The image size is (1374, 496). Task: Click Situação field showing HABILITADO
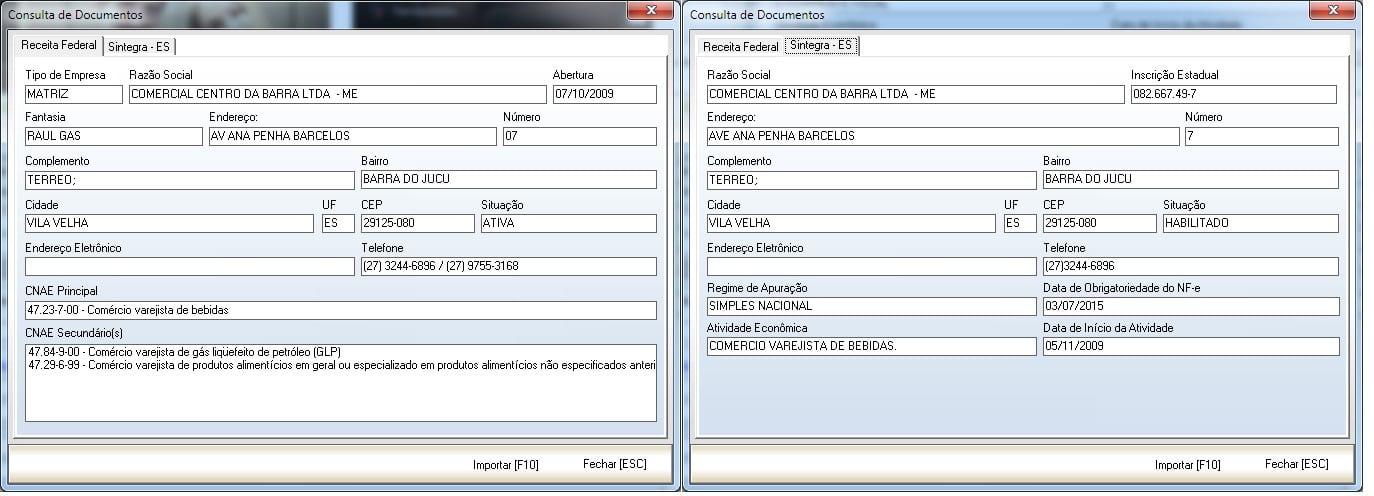coord(1251,223)
